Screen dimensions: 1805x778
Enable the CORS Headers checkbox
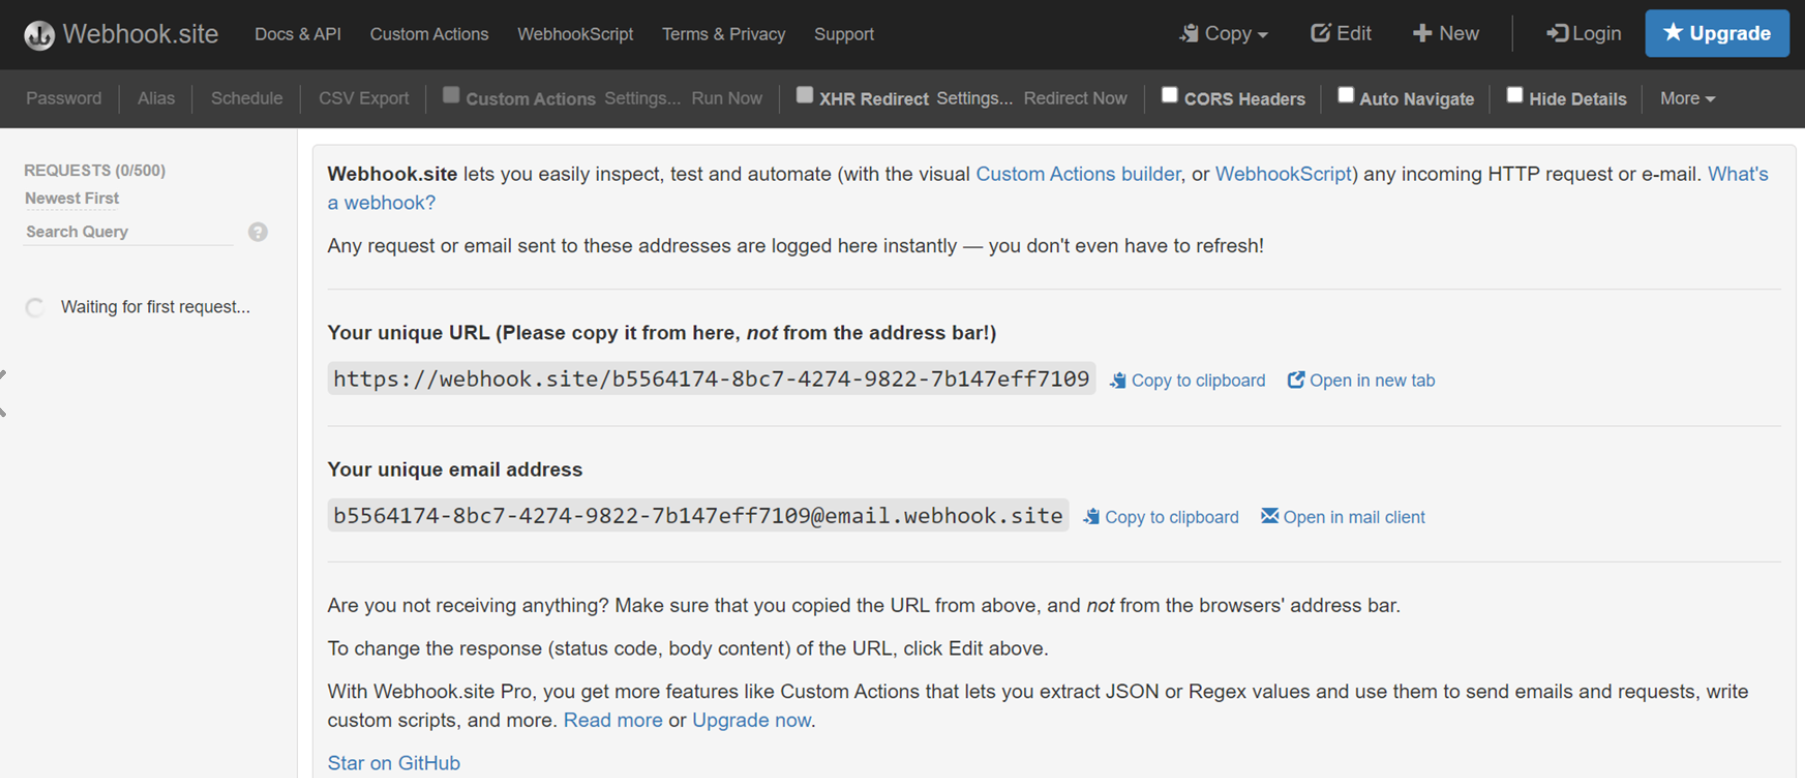1169,95
